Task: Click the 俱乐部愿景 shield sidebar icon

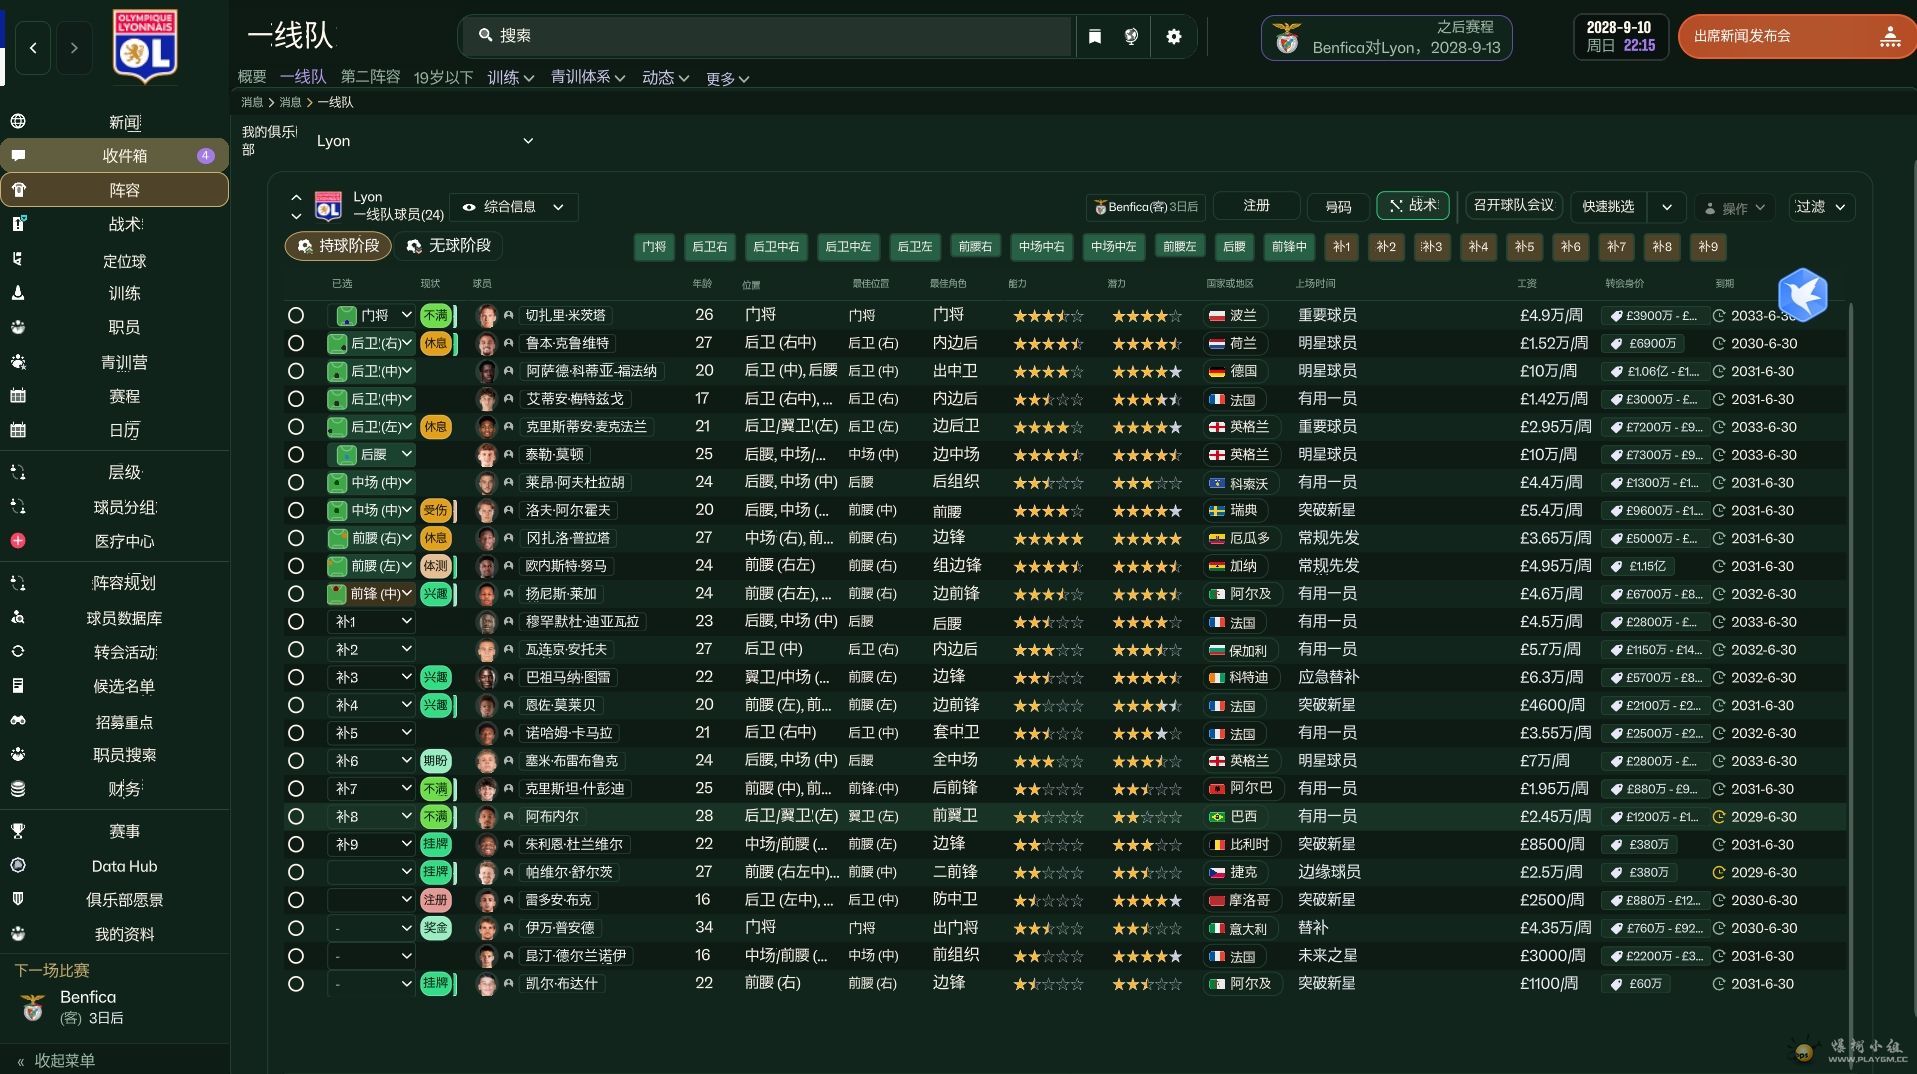Action: 18,899
